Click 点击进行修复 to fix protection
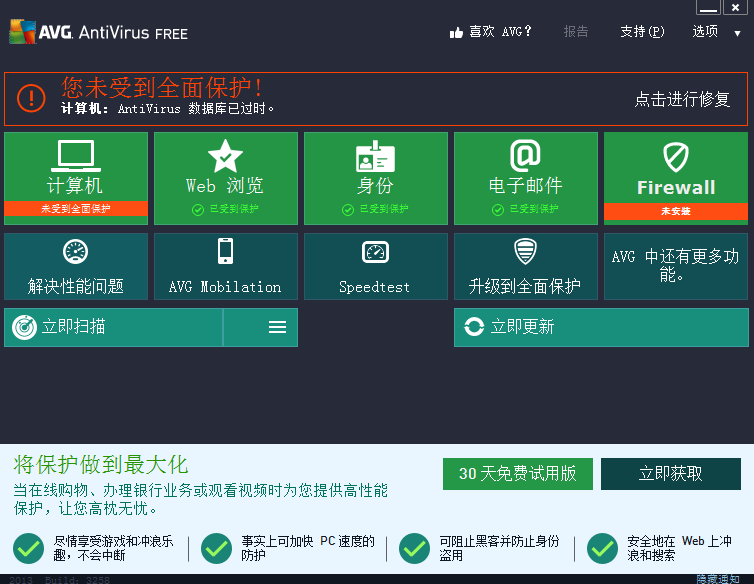The height and width of the screenshot is (584, 754). pos(682,99)
